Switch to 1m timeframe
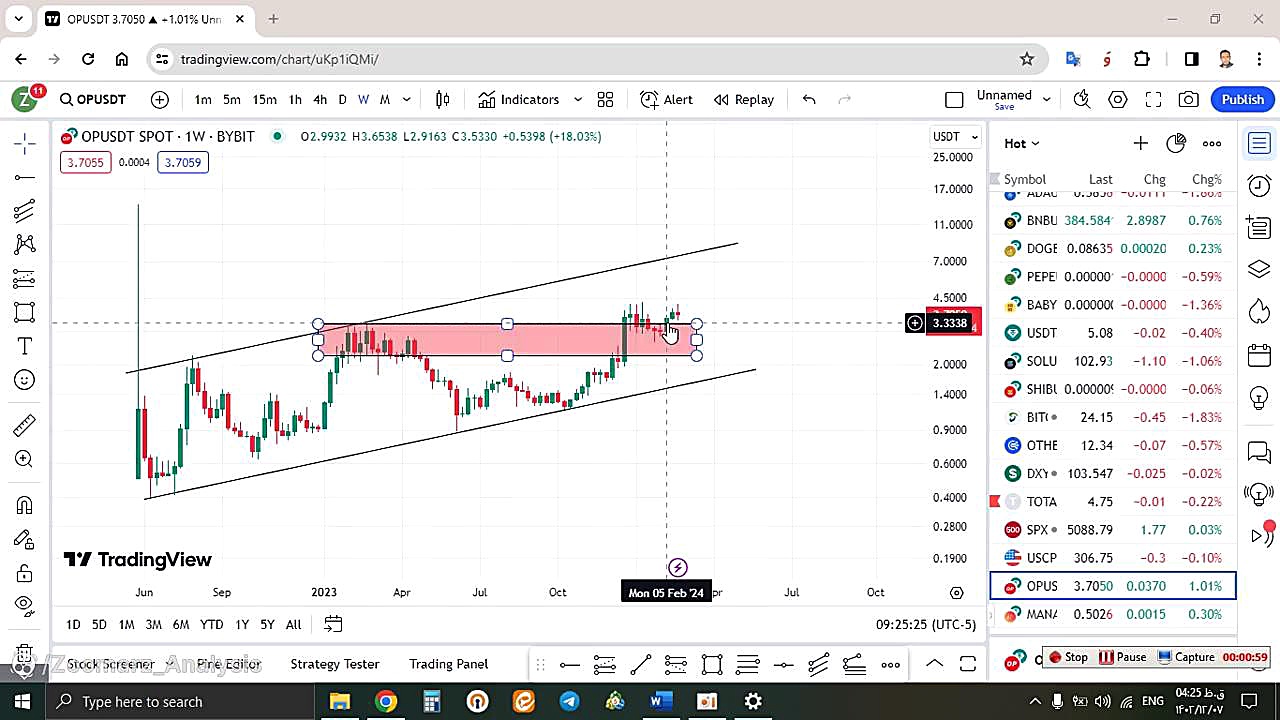 (203, 99)
